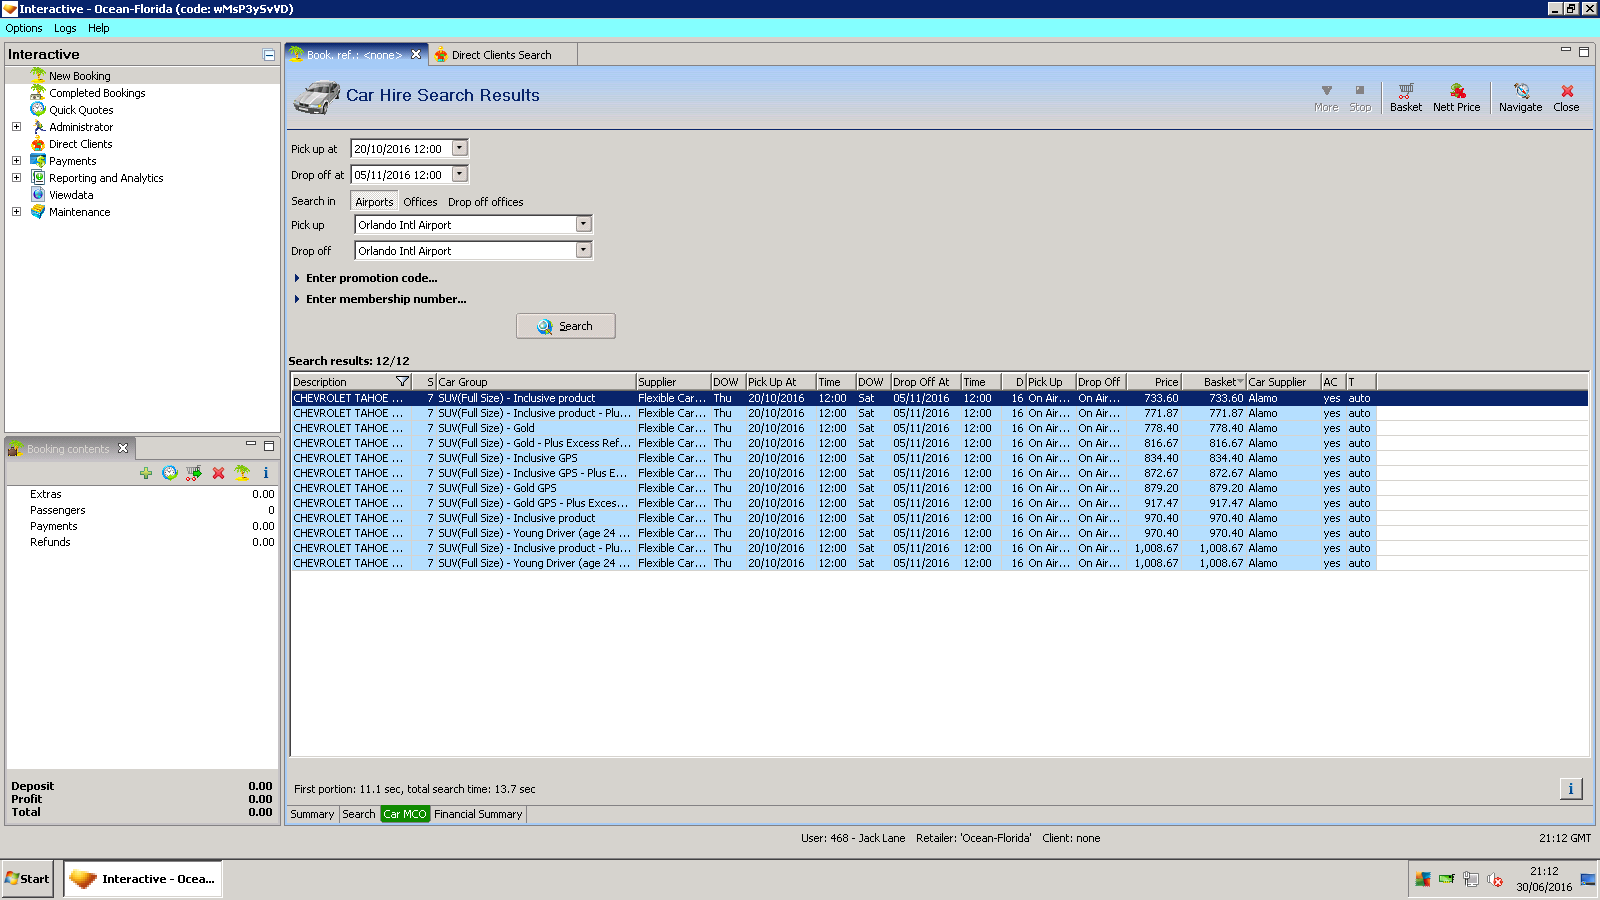Open the Pick up location dropdown

click(x=583, y=225)
